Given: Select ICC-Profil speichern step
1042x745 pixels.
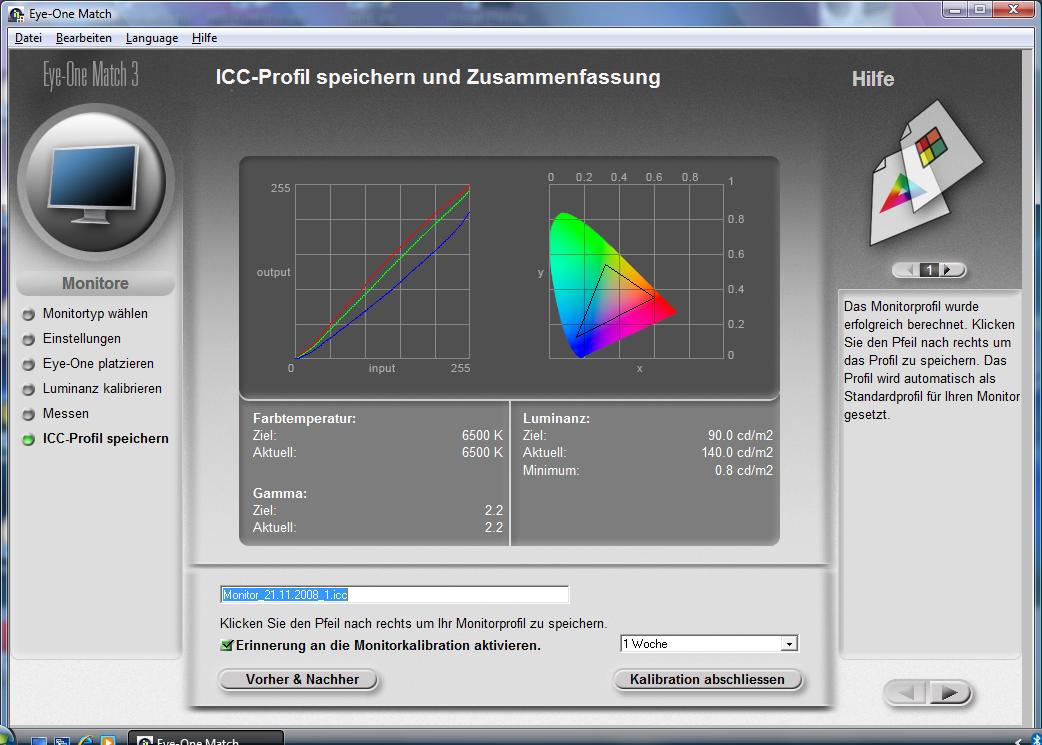Looking at the screenshot, I should tap(106, 439).
